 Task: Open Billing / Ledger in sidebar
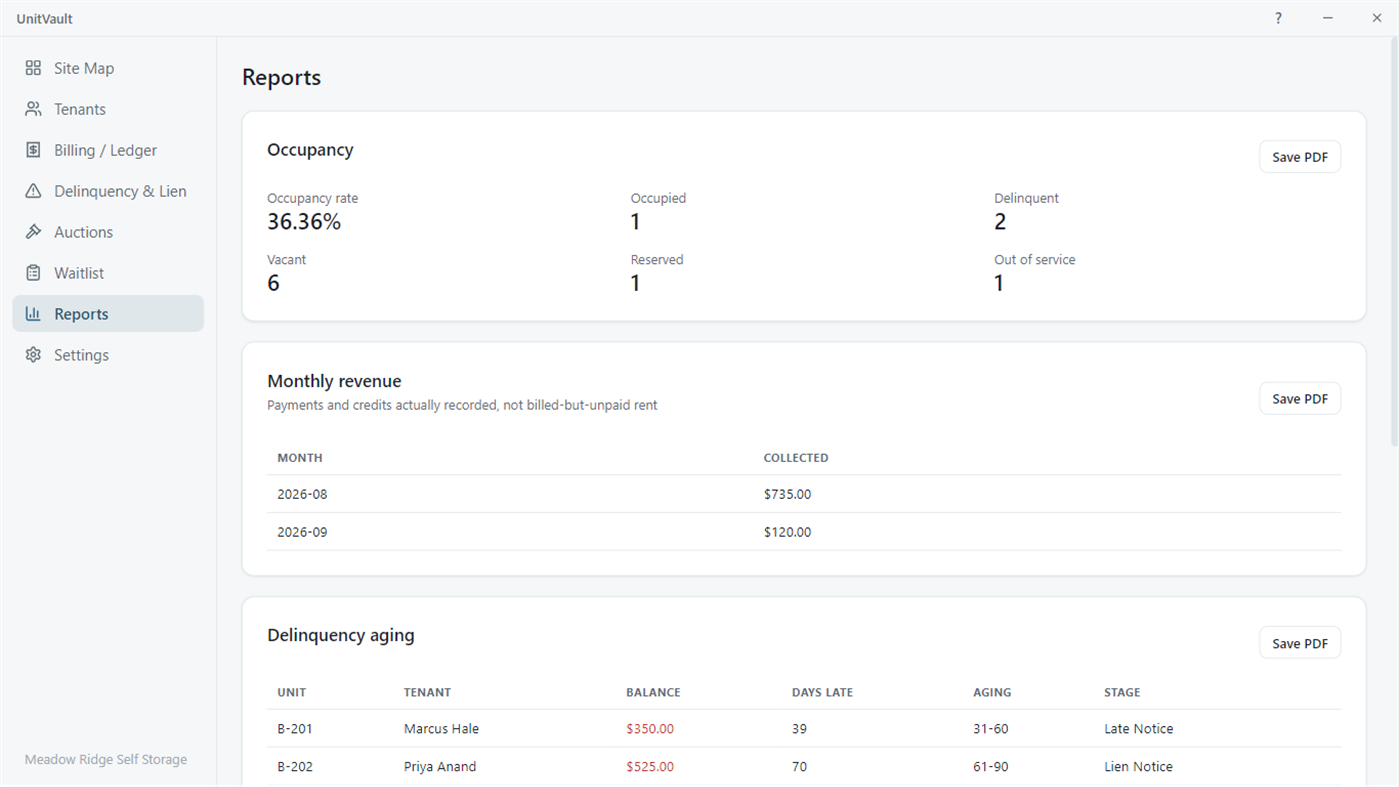[108, 150]
